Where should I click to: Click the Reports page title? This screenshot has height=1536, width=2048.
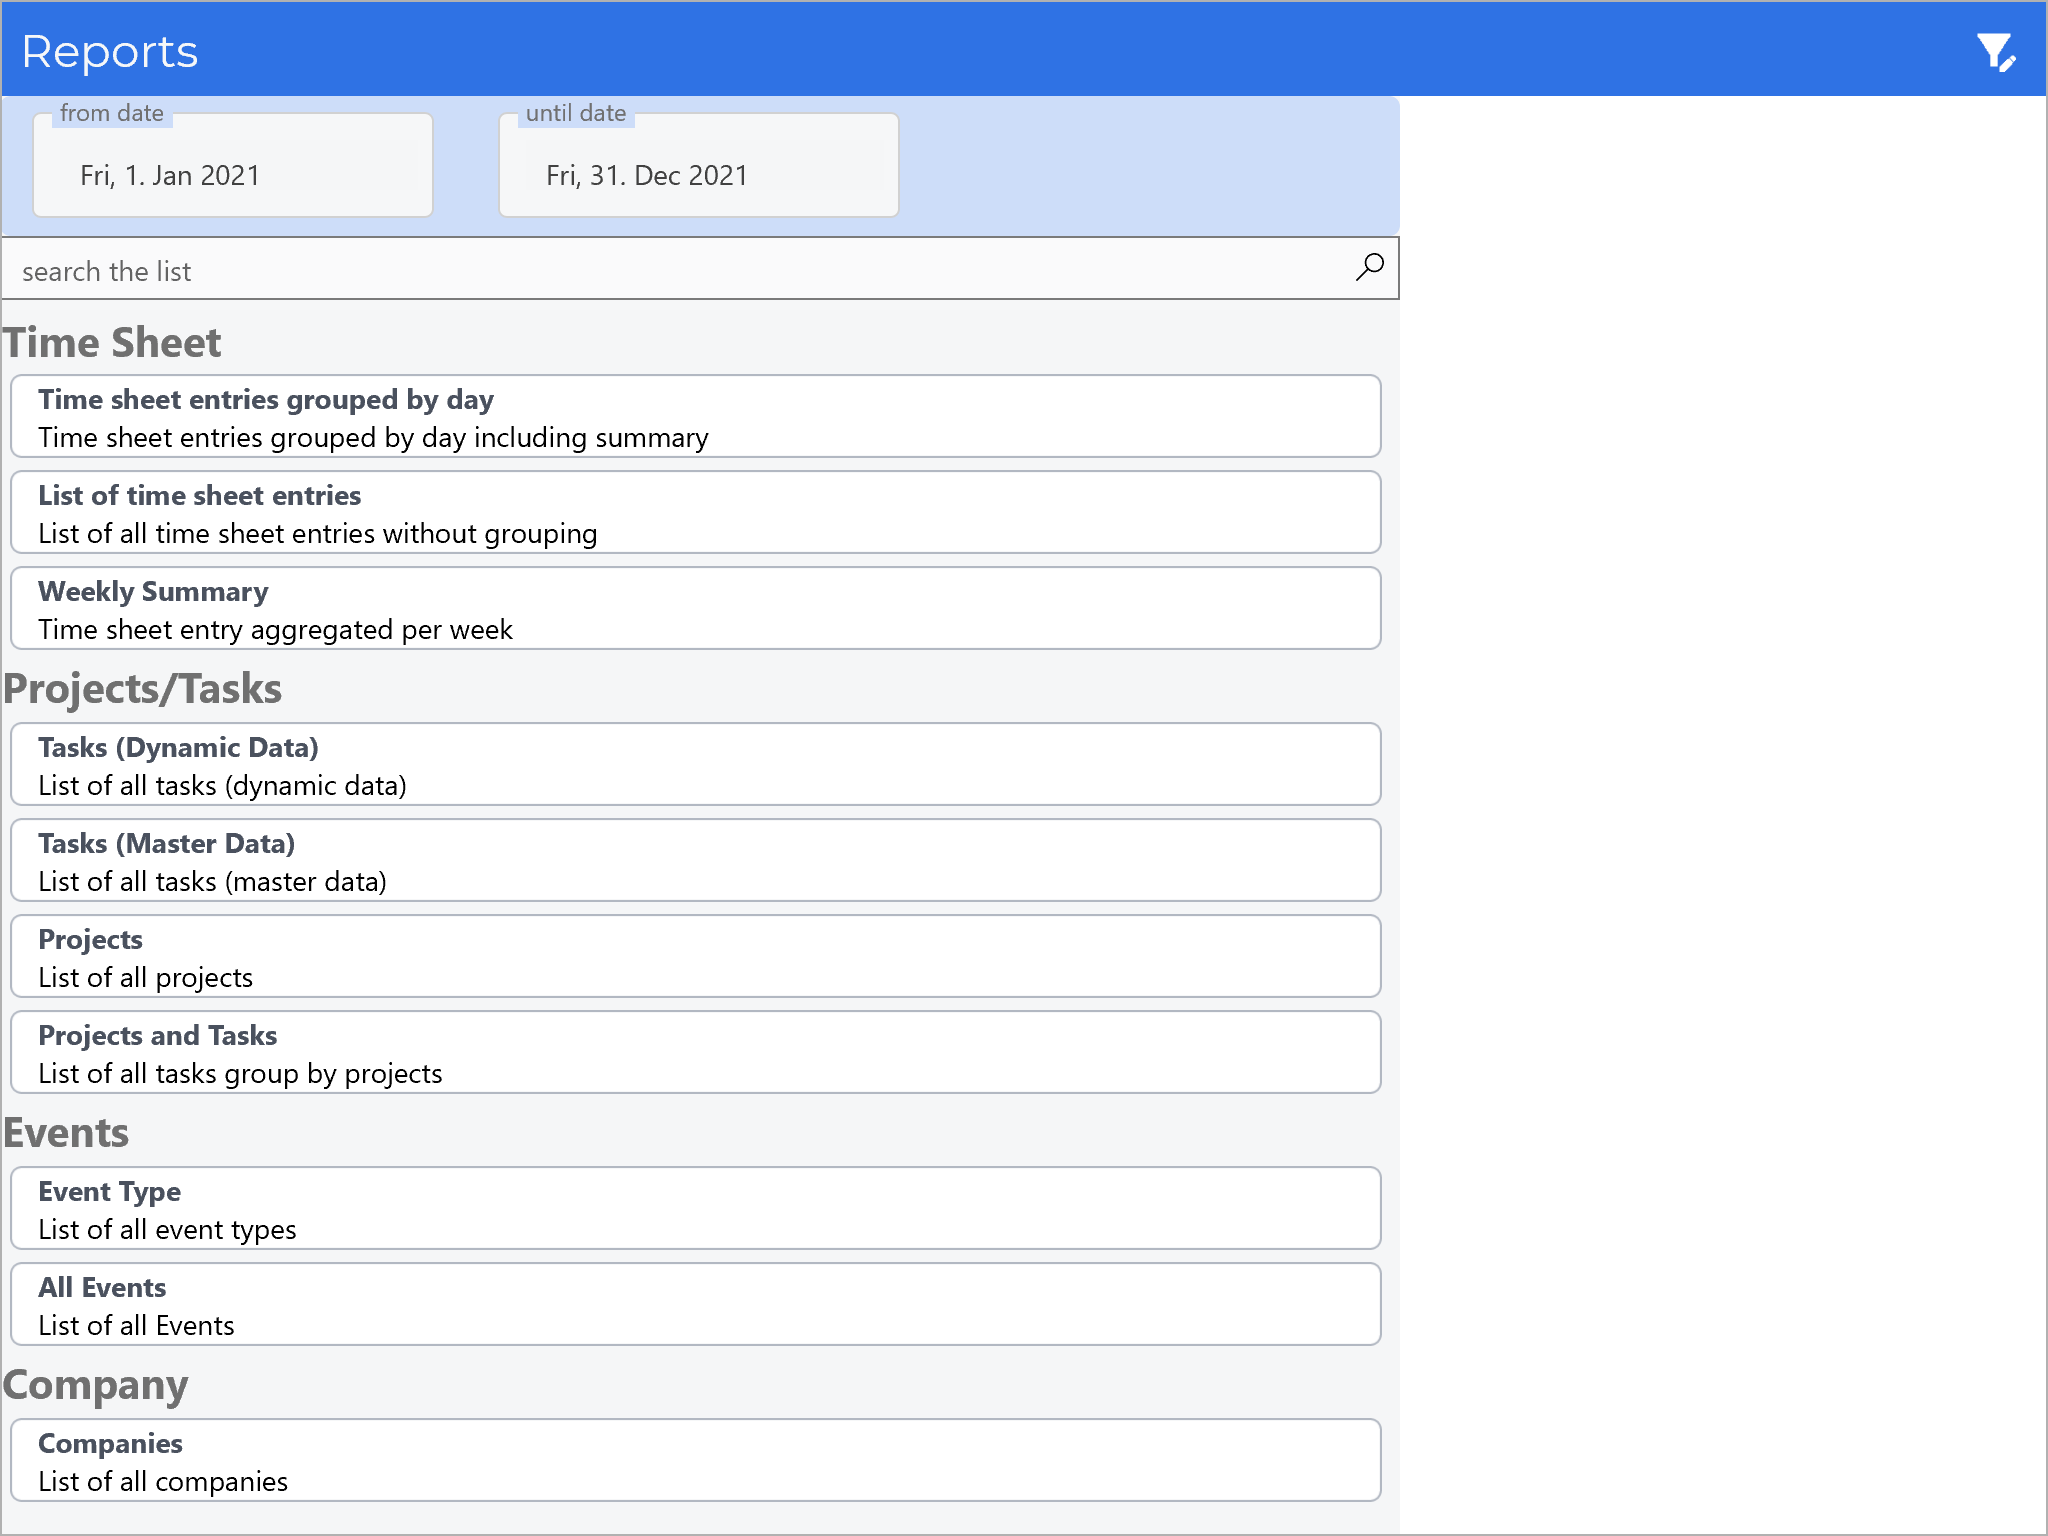(x=110, y=51)
